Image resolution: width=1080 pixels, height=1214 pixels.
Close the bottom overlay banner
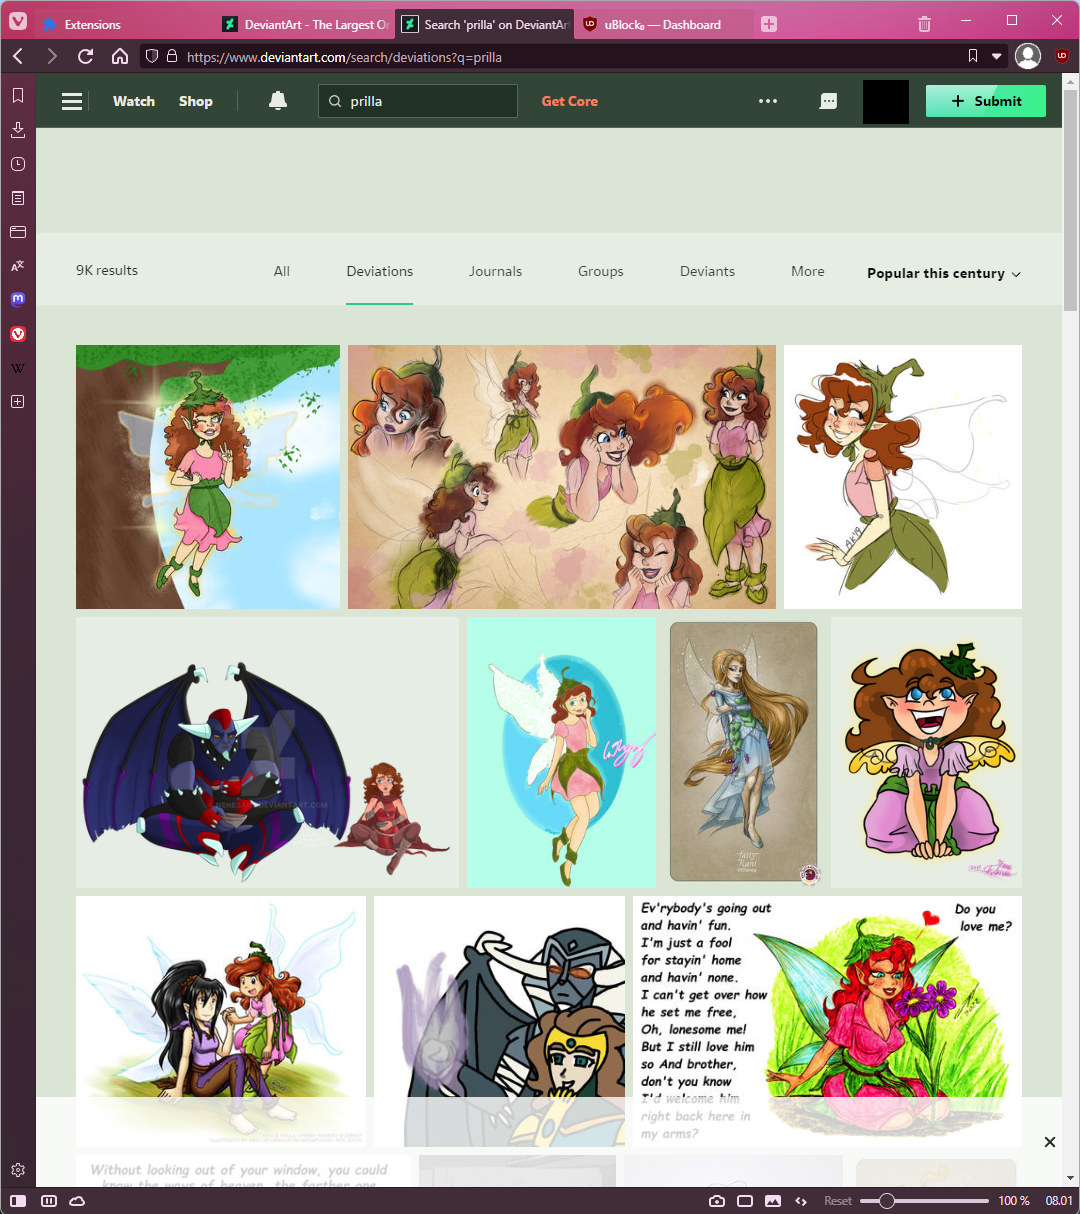1050,1142
